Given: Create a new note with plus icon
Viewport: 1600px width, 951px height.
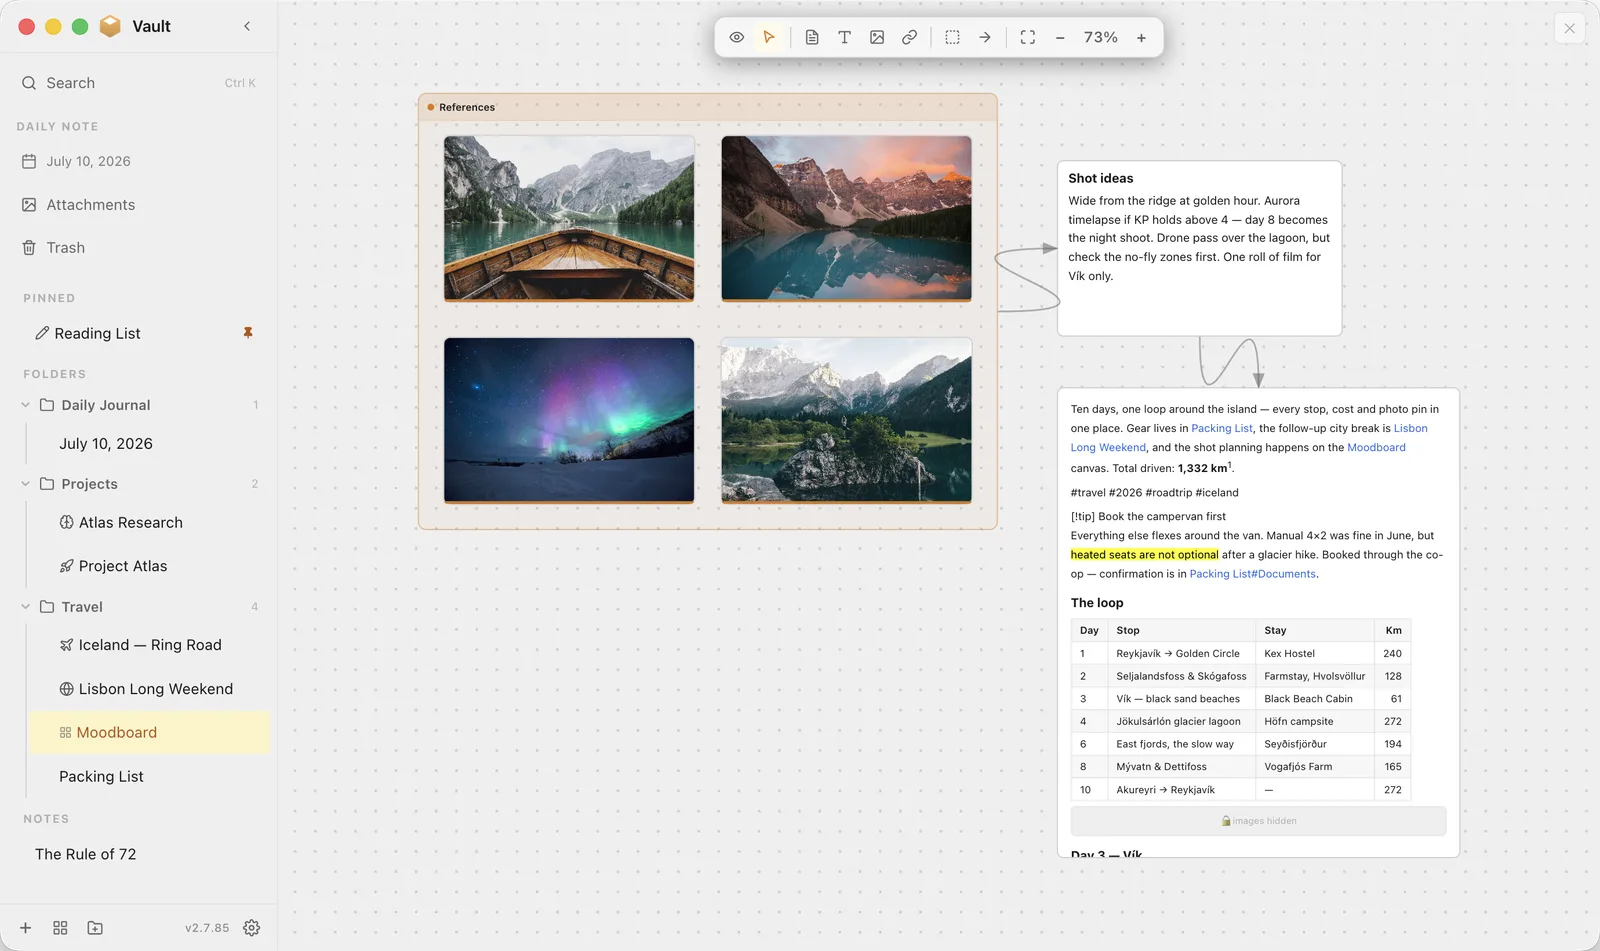Looking at the screenshot, I should point(26,928).
